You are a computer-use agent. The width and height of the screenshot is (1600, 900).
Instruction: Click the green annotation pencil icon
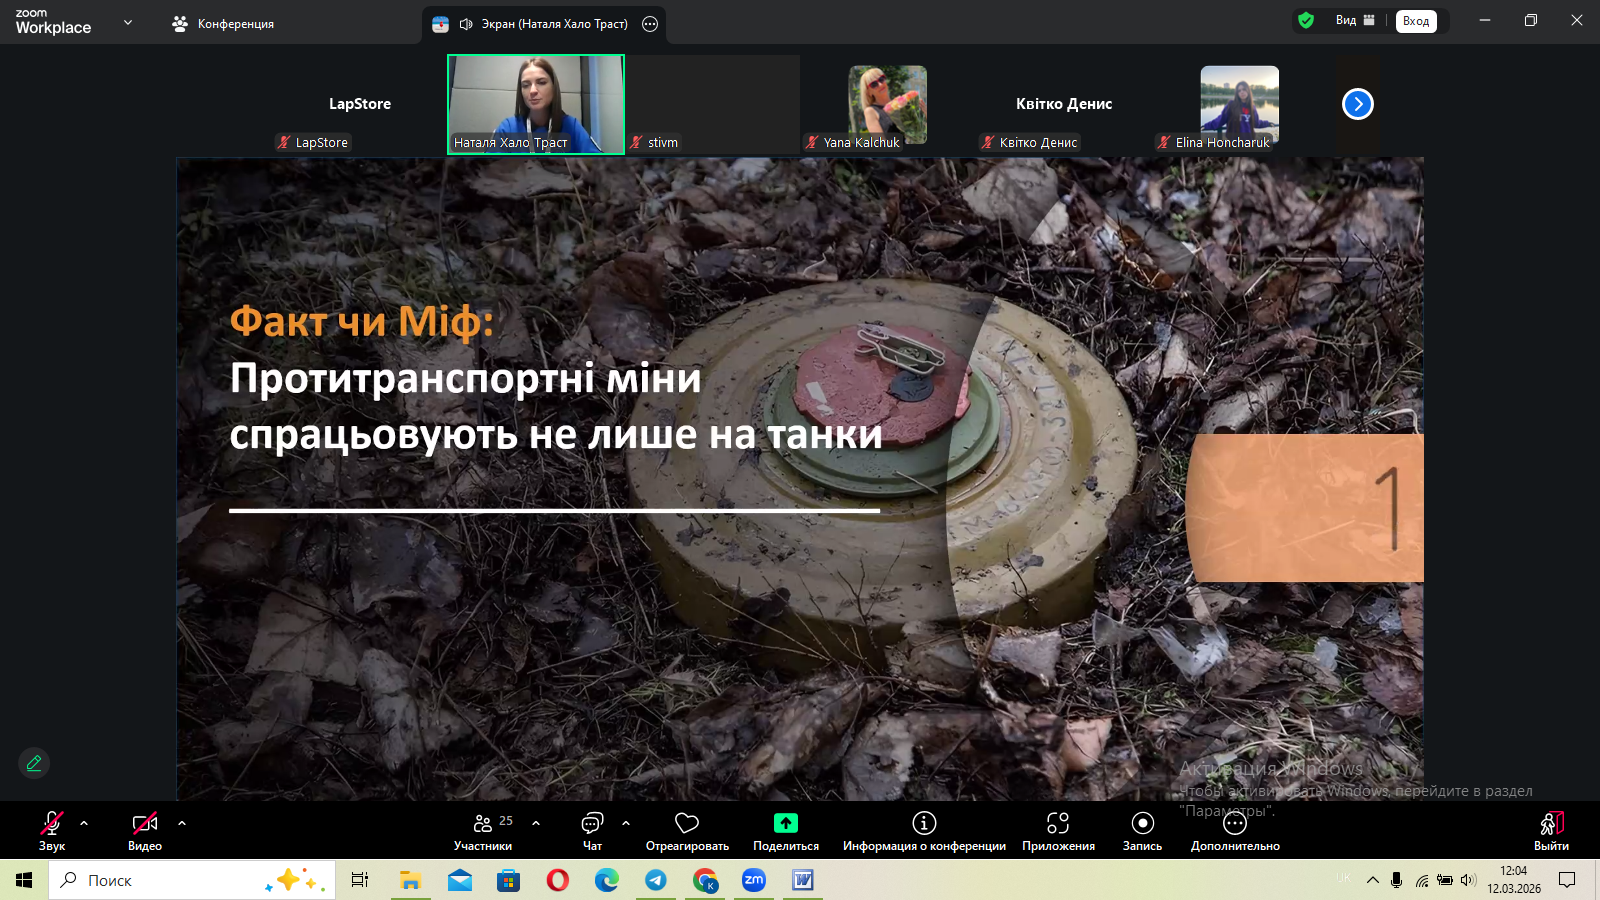tap(34, 763)
